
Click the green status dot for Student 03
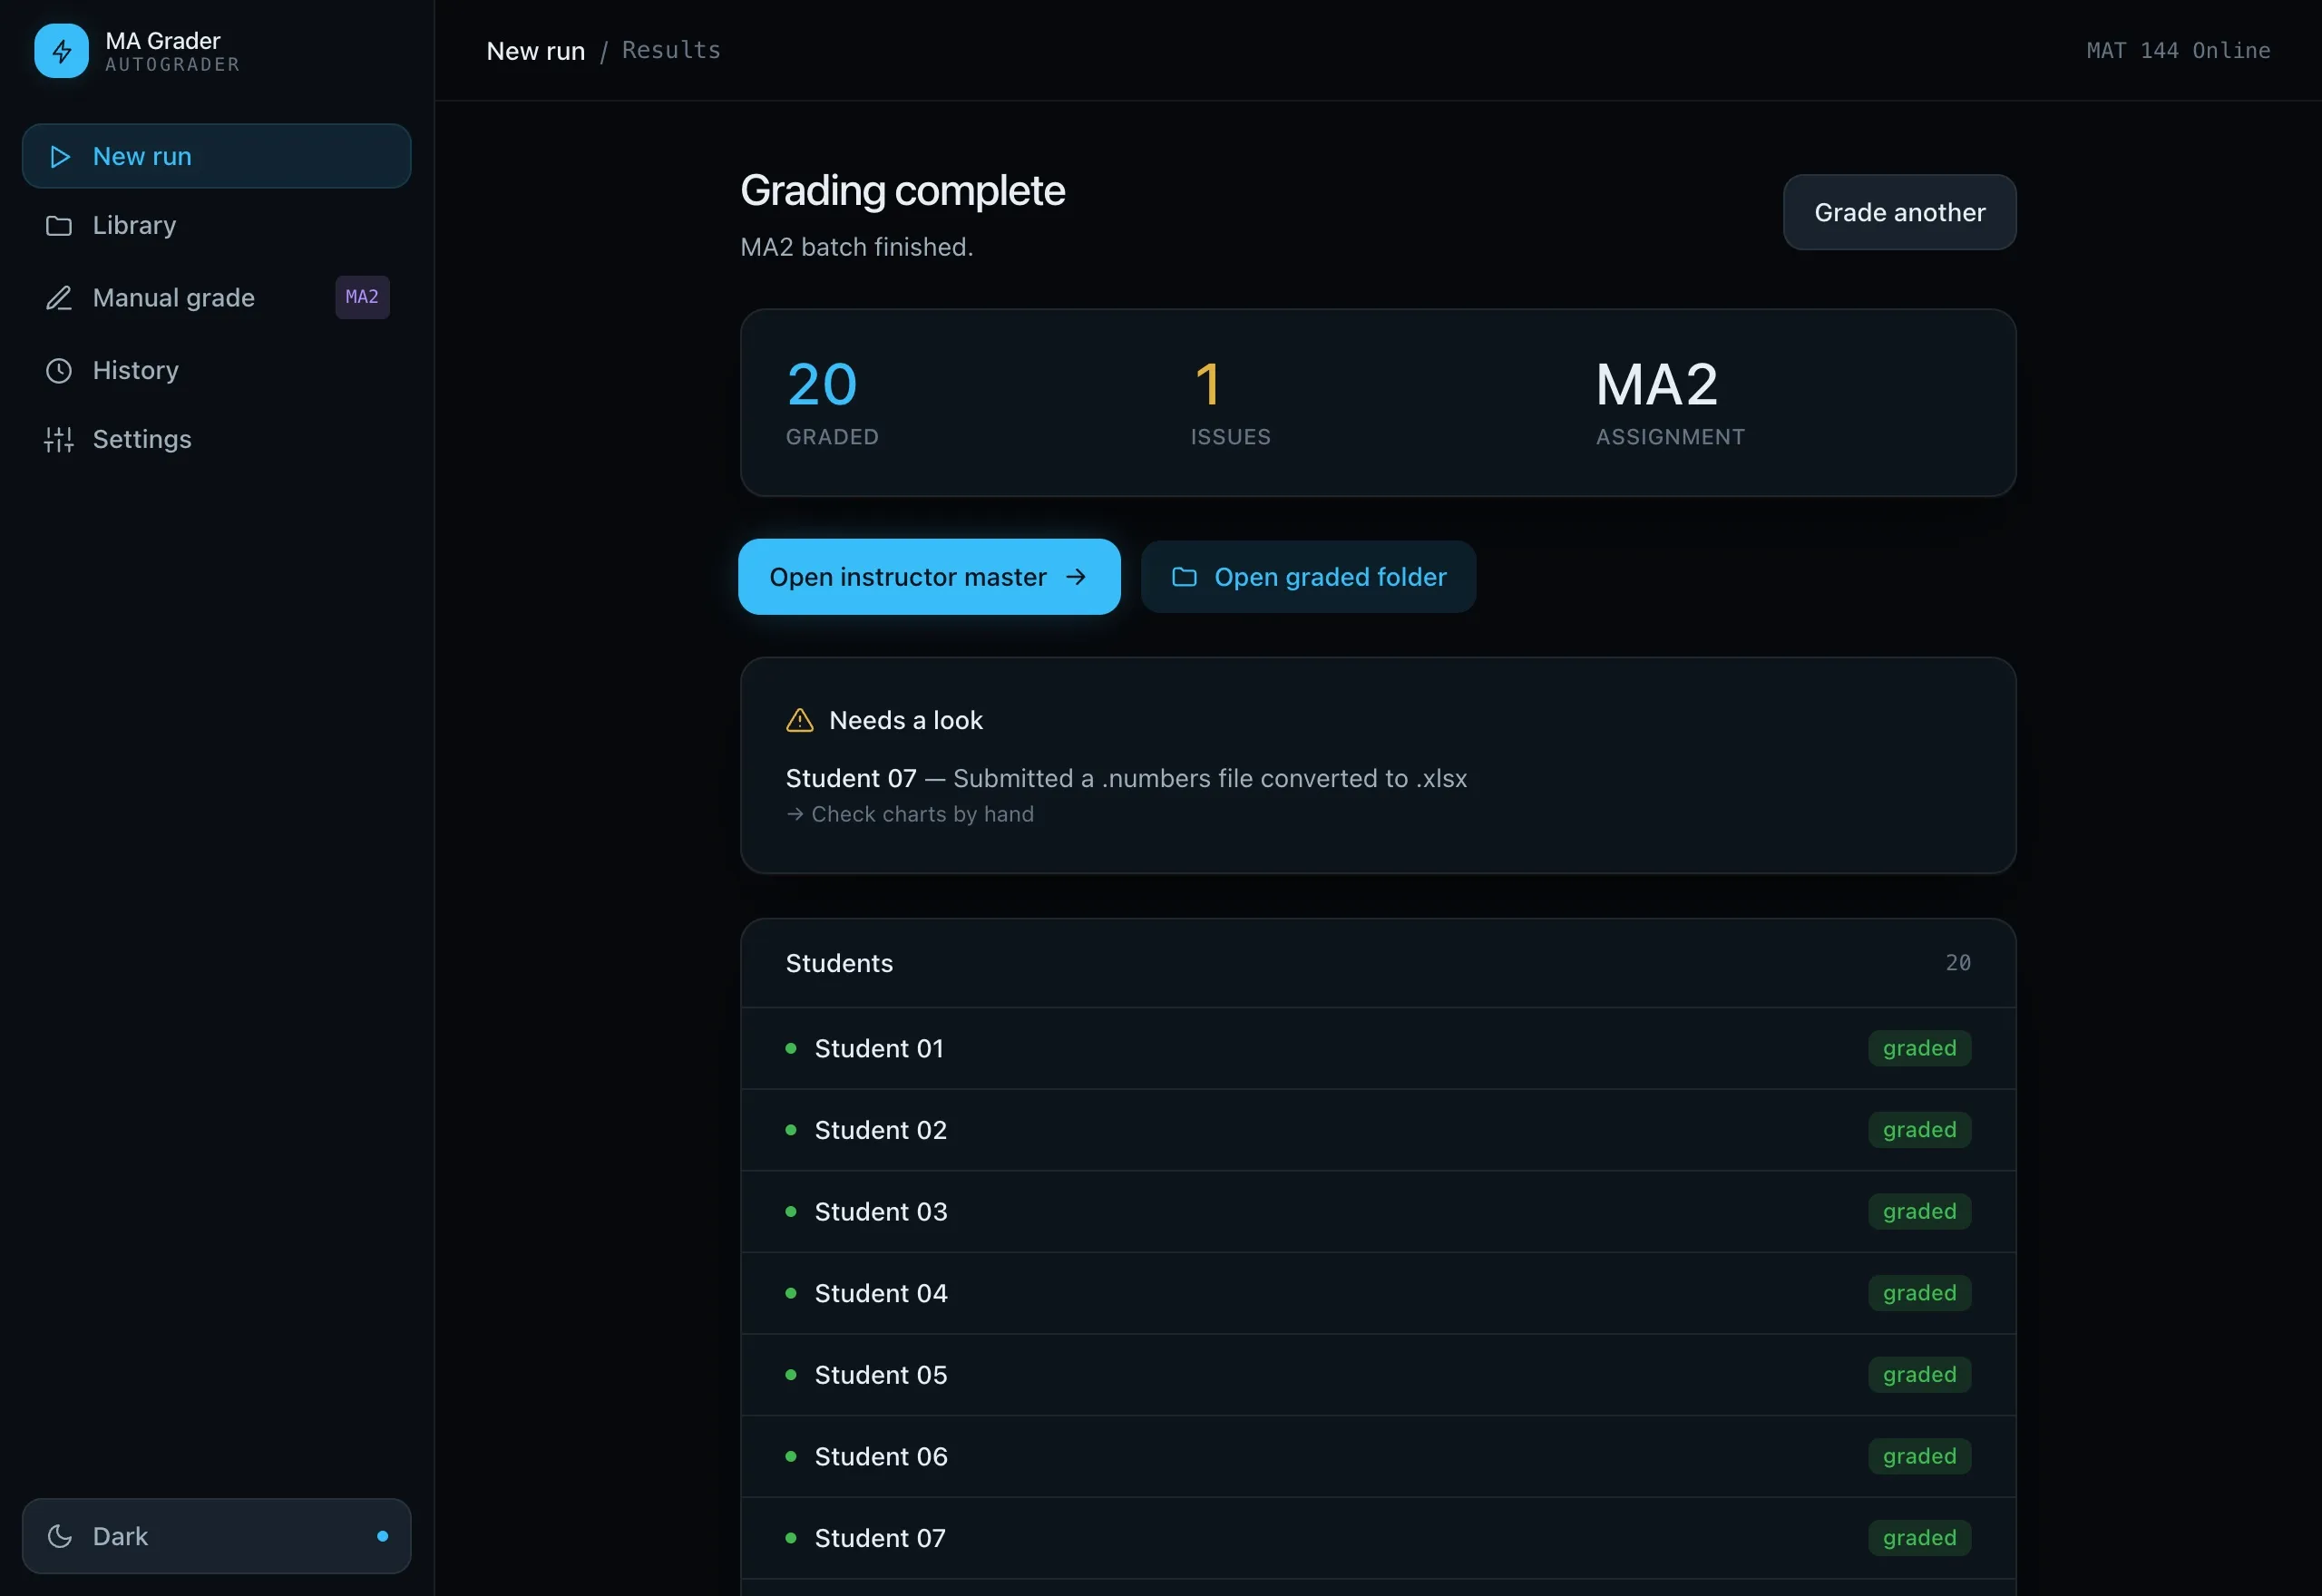pyautogui.click(x=791, y=1212)
